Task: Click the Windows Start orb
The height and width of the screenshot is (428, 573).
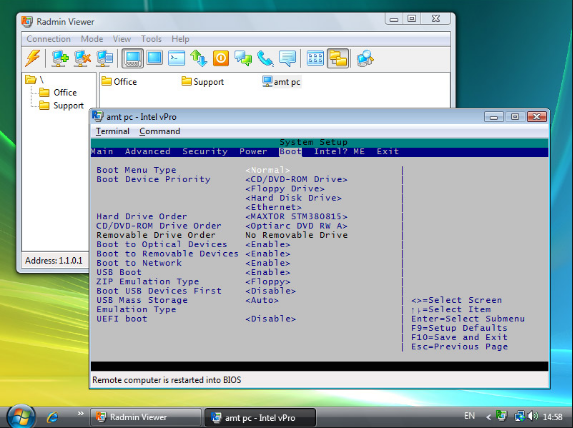Action: (21, 416)
